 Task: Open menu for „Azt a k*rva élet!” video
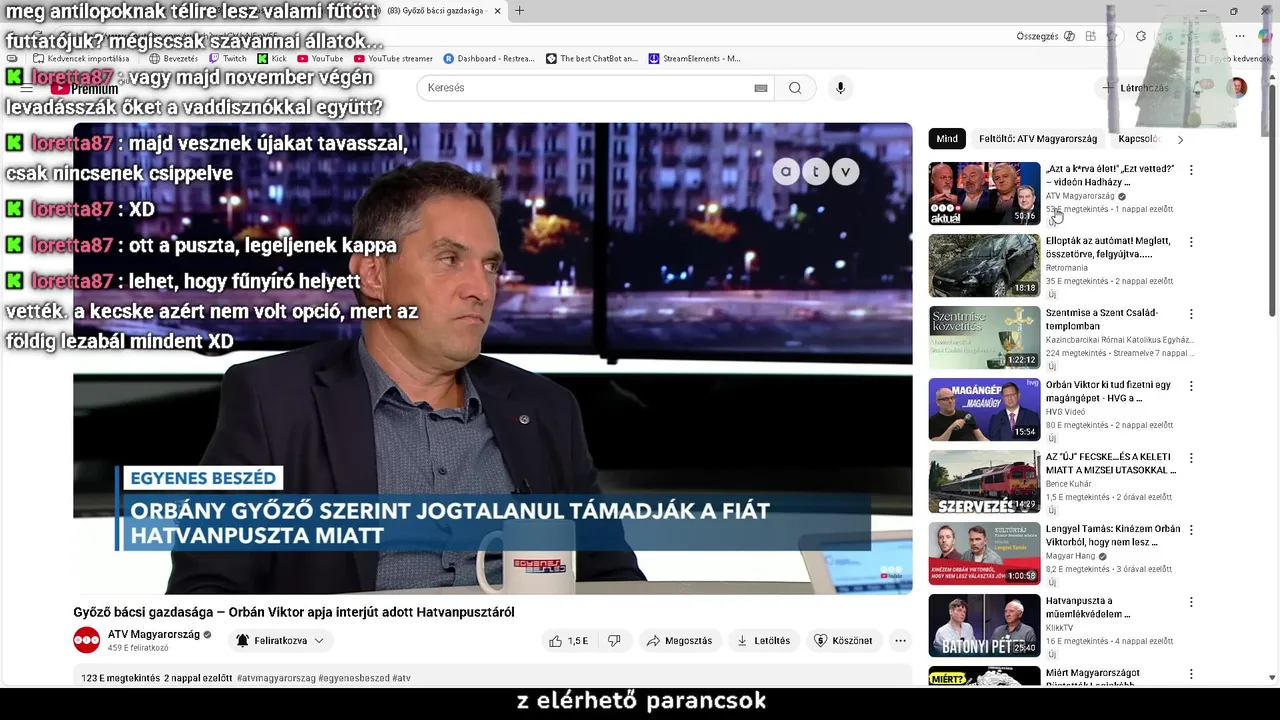(1190, 170)
